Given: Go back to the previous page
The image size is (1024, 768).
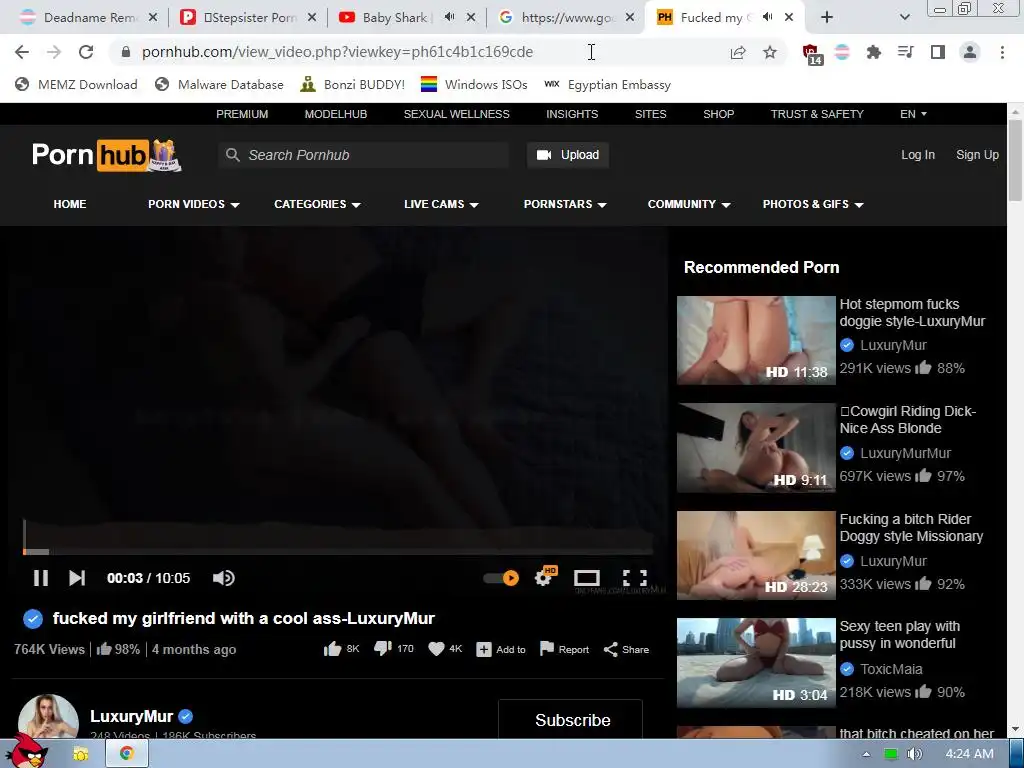Looking at the screenshot, I should pos(22,52).
